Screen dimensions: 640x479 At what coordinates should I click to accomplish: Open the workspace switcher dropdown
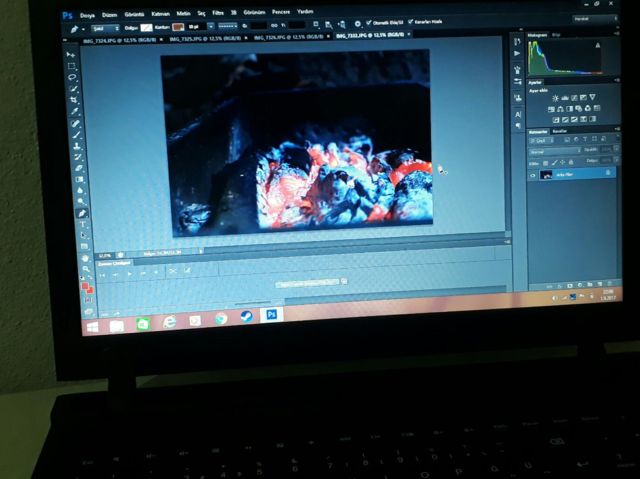tap(595, 18)
